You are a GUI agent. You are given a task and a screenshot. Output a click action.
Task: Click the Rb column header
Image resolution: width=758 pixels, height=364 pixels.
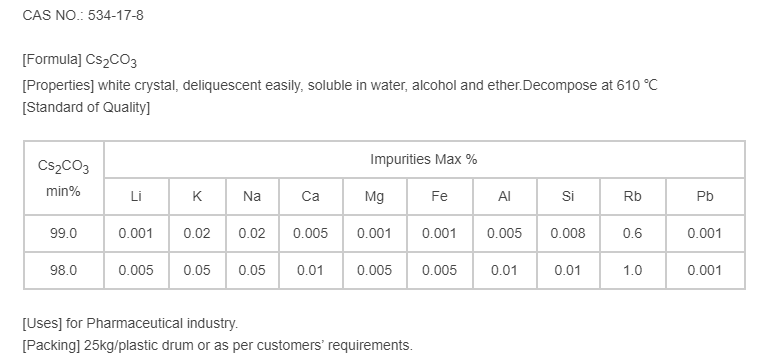coord(633,196)
